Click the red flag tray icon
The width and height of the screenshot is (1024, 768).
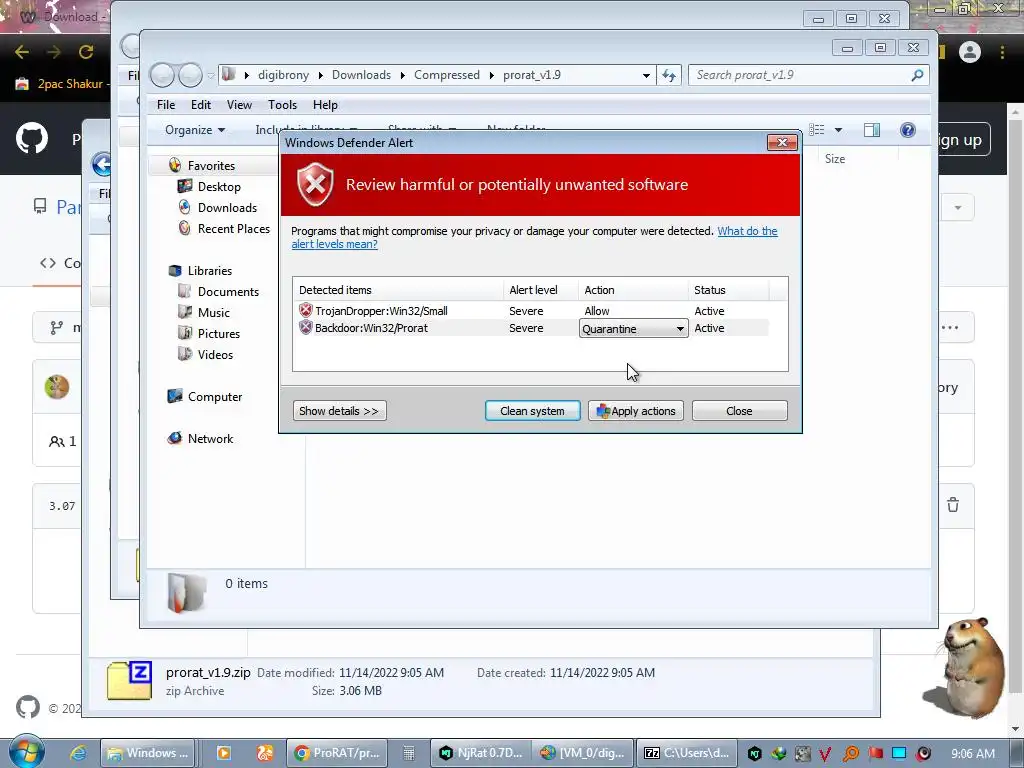(x=875, y=754)
